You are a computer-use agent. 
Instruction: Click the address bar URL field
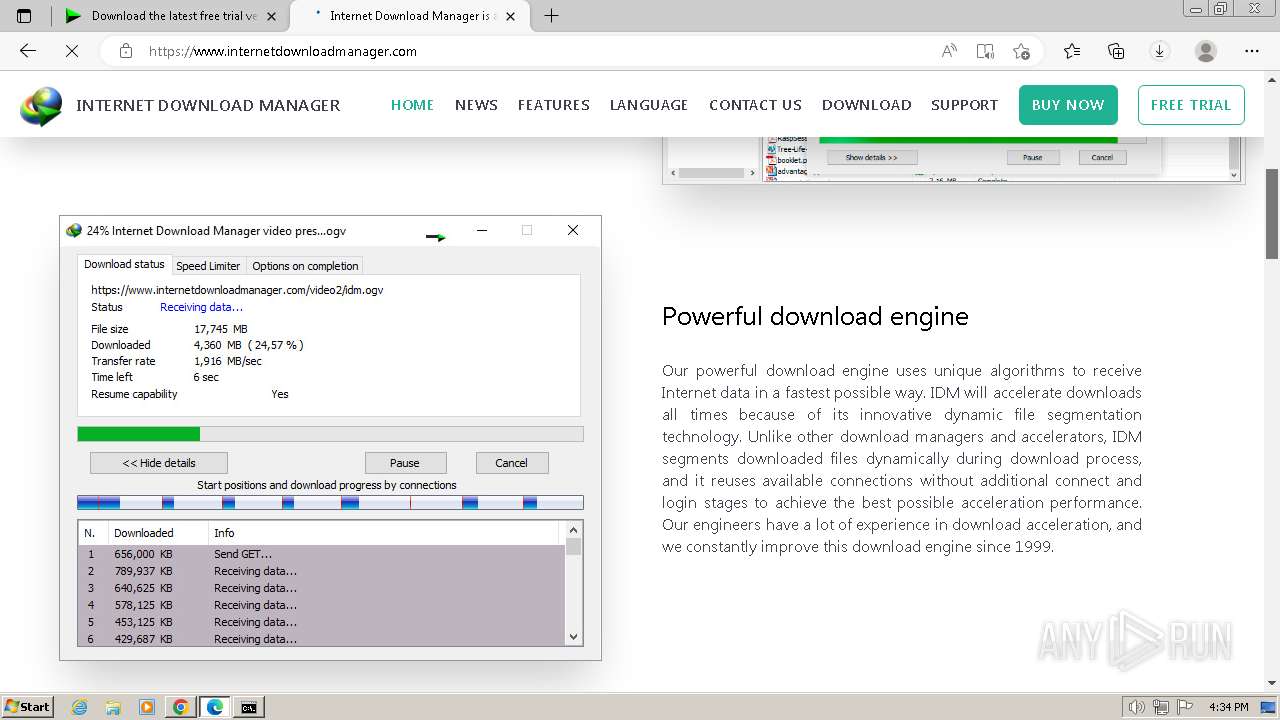click(x=540, y=51)
